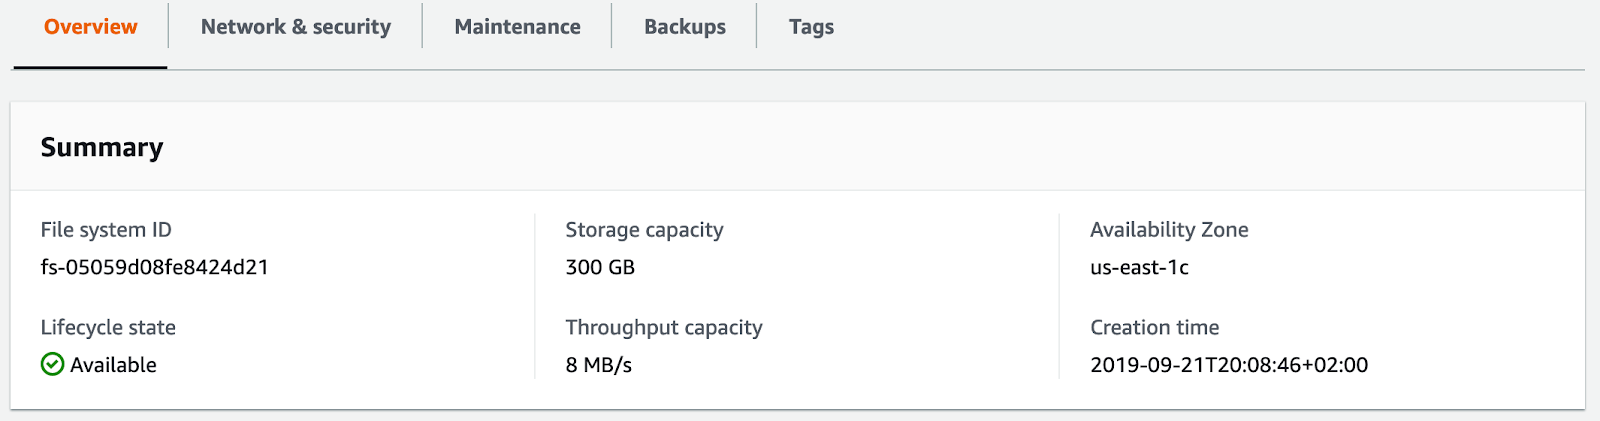Viewport: 1600px width, 421px height.
Task: Select the file system ID fs-05059d08fe8424d21
Action: pos(155,267)
